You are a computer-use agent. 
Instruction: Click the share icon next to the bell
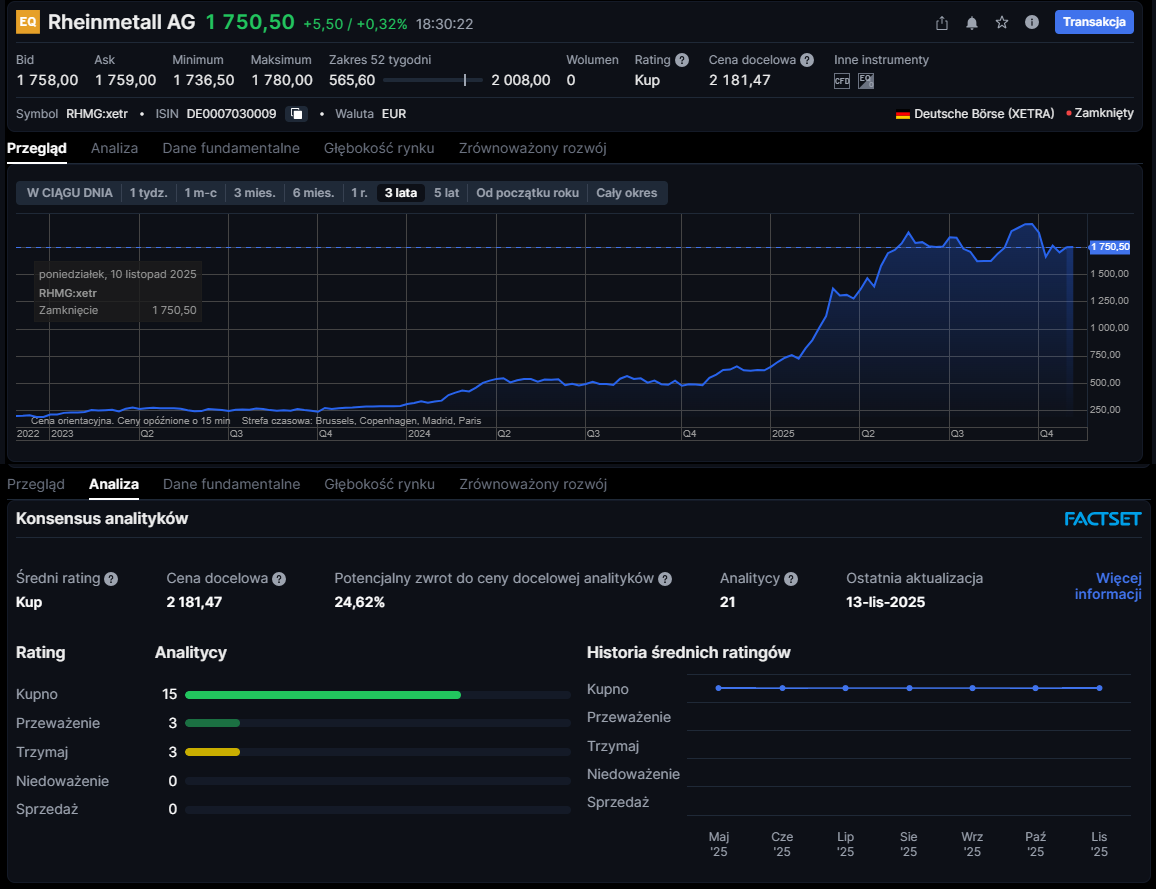click(x=941, y=23)
